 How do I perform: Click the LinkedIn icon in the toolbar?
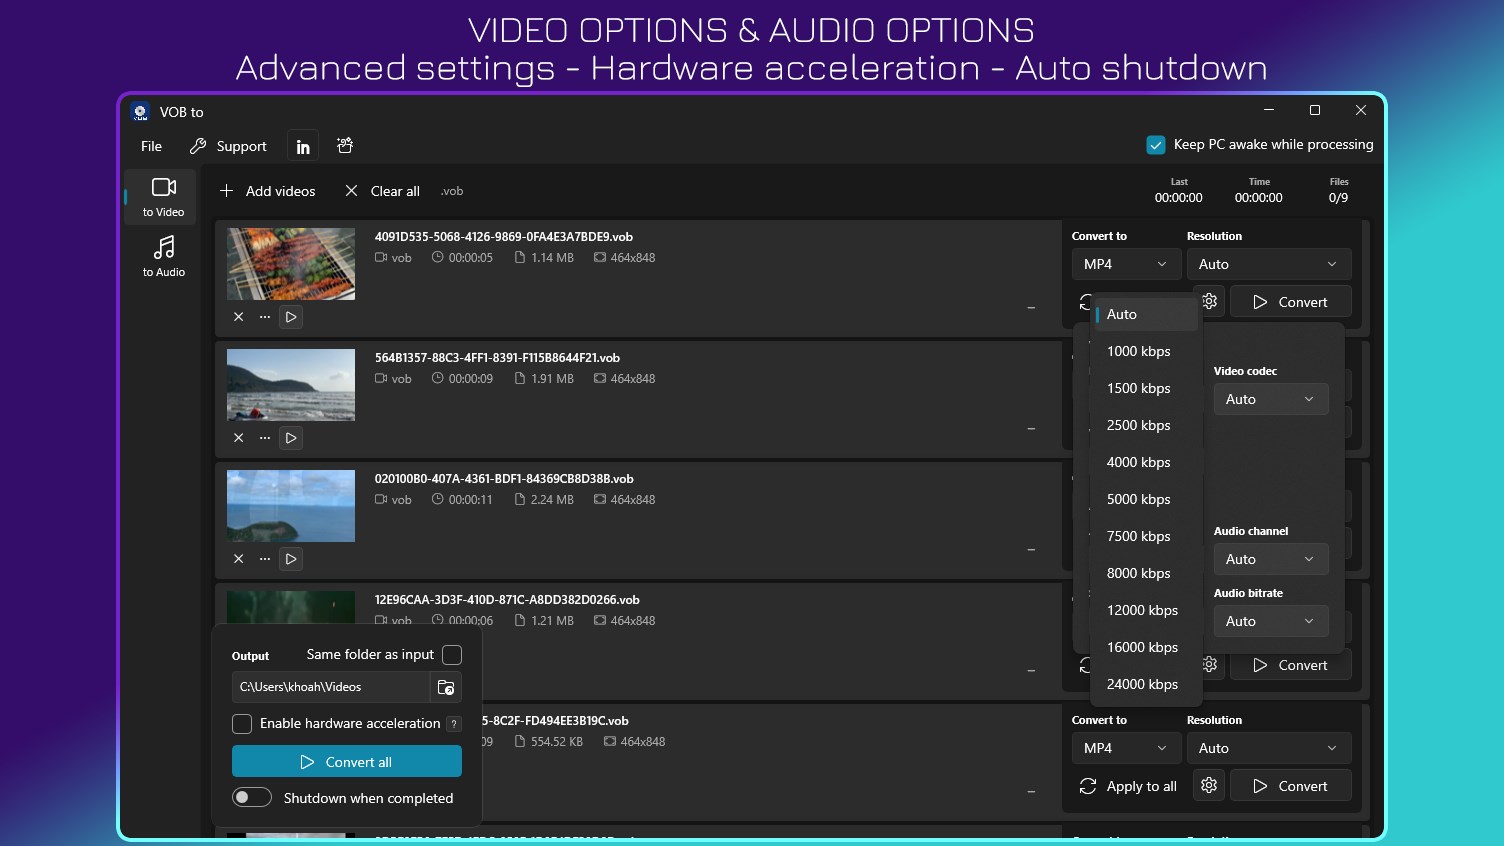coord(302,145)
